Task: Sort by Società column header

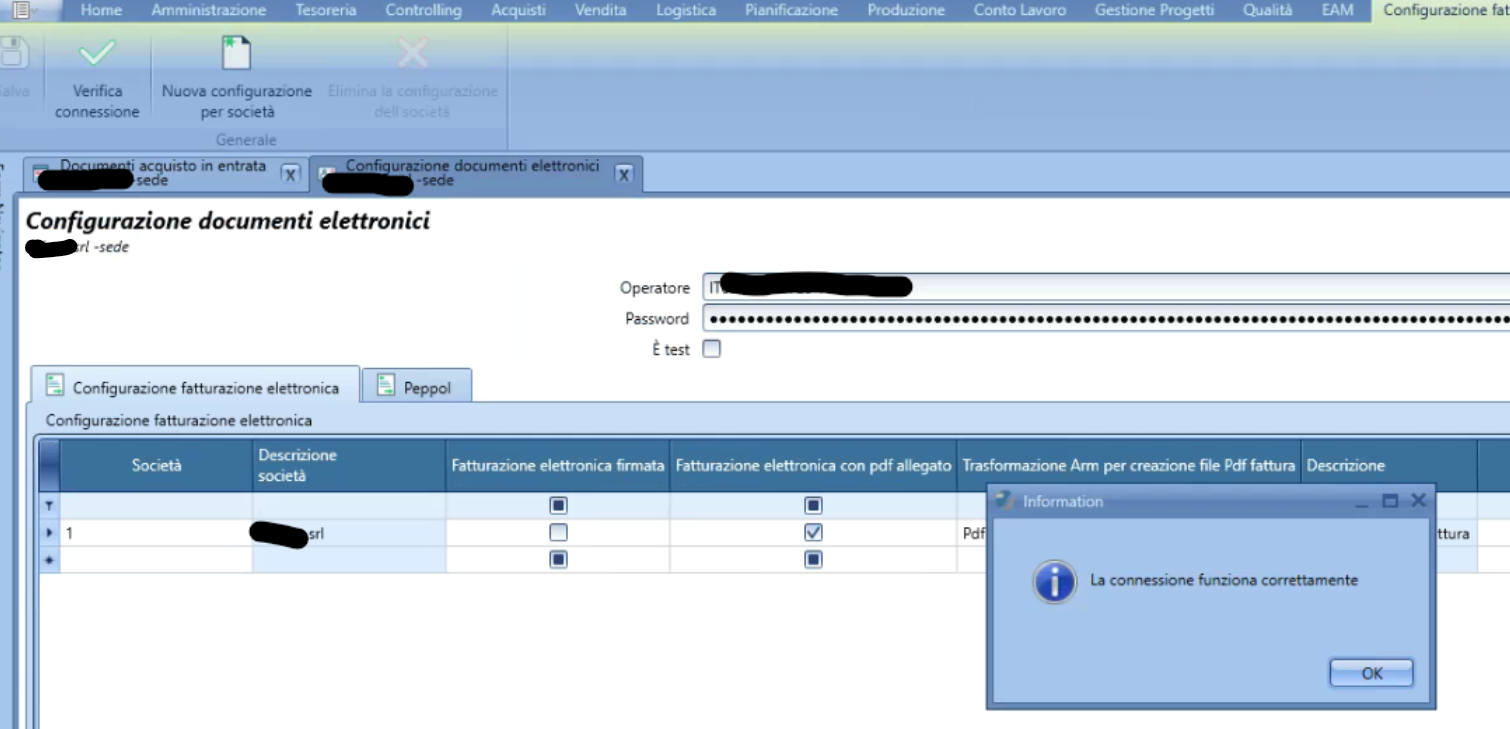Action: (156, 465)
